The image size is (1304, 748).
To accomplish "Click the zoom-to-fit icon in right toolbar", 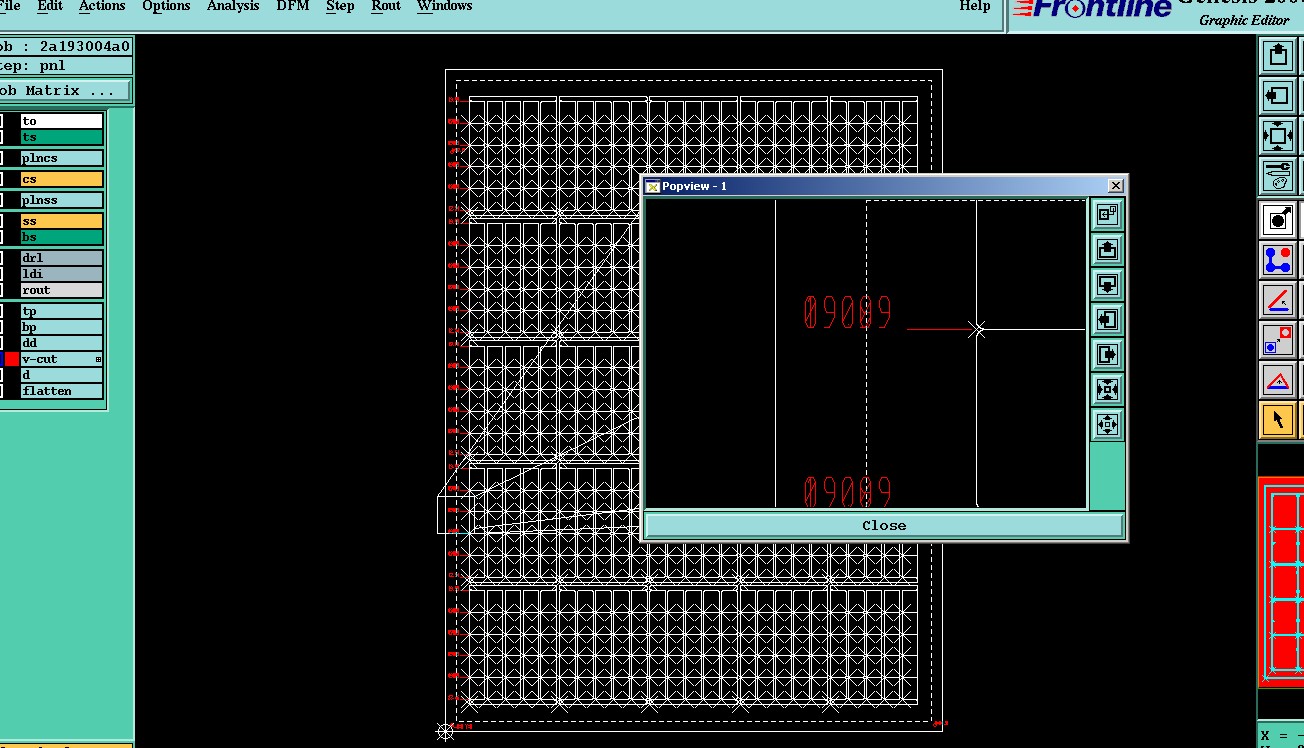I will (x=1278, y=136).
